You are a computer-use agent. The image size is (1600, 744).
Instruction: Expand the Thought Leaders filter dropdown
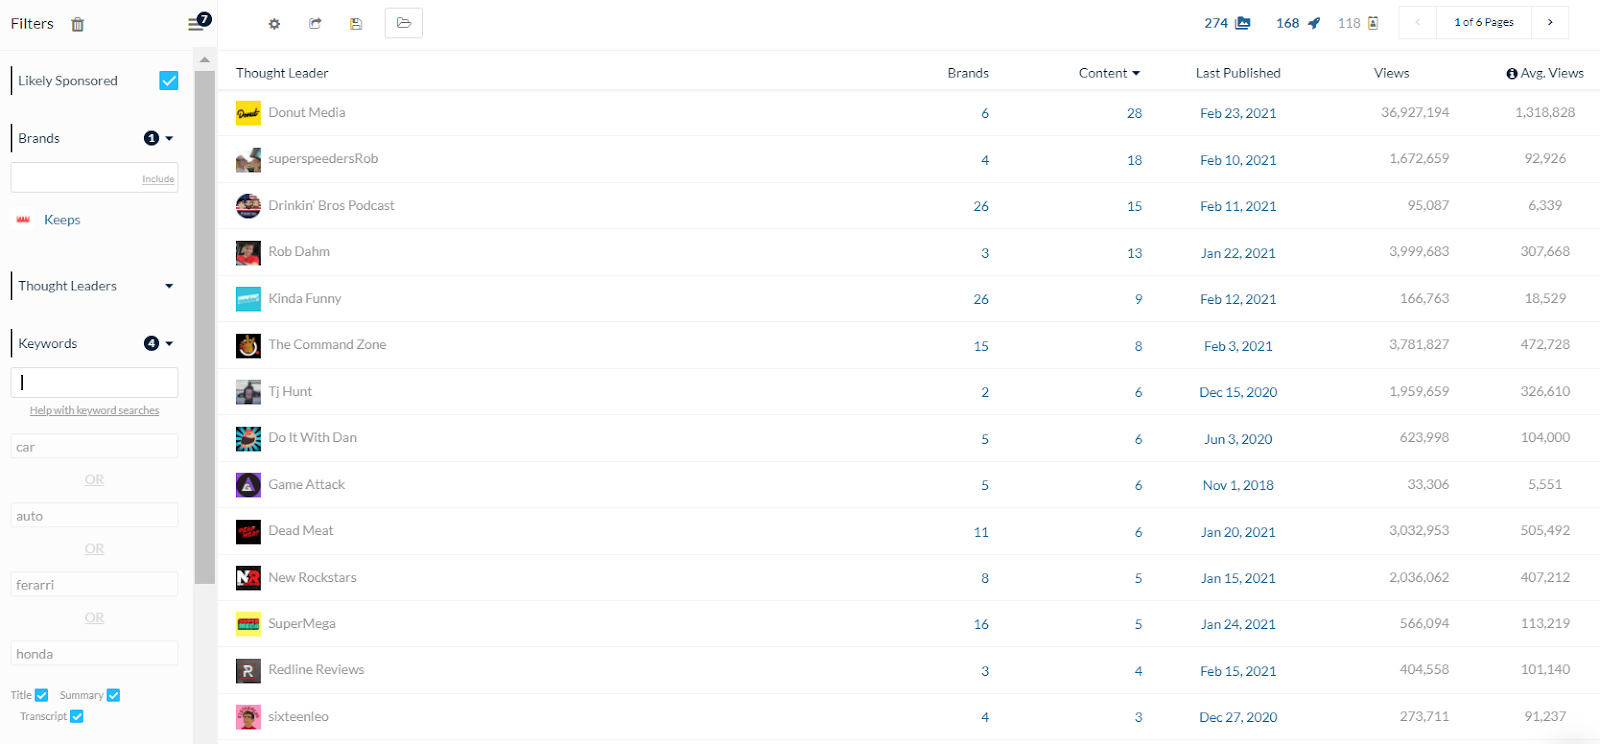coord(169,286)
